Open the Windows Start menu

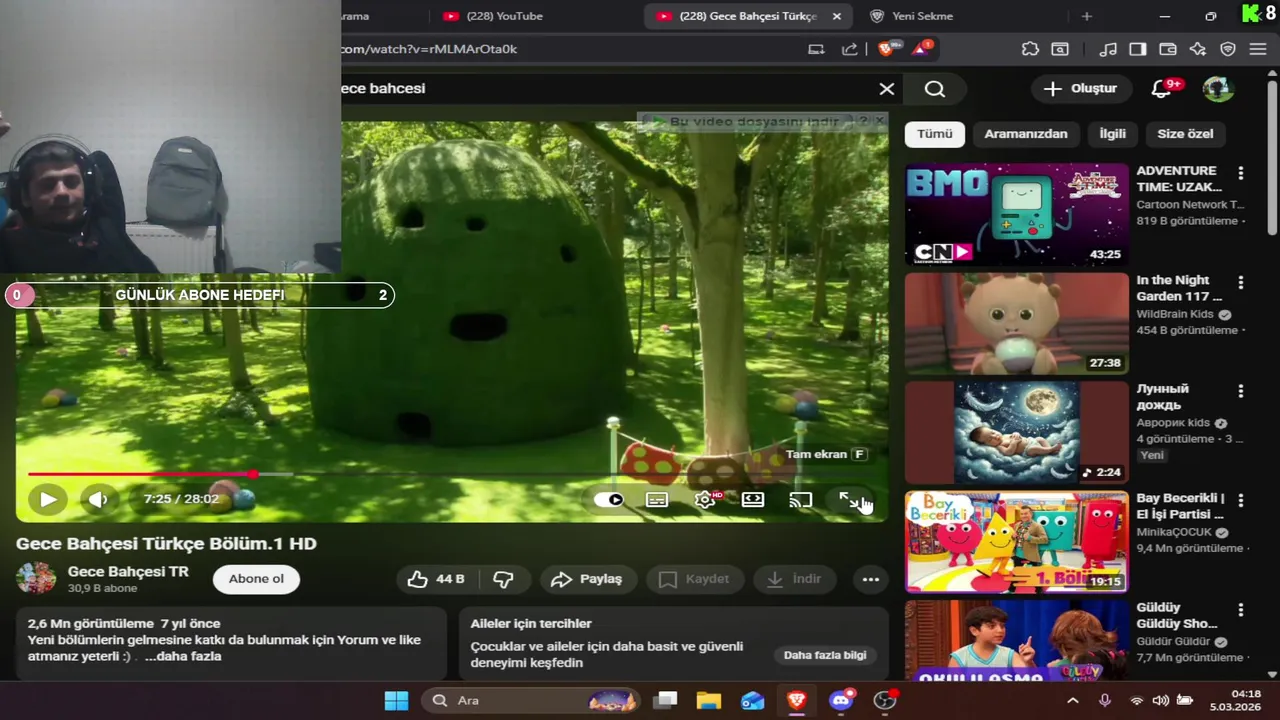coord(396,701)
